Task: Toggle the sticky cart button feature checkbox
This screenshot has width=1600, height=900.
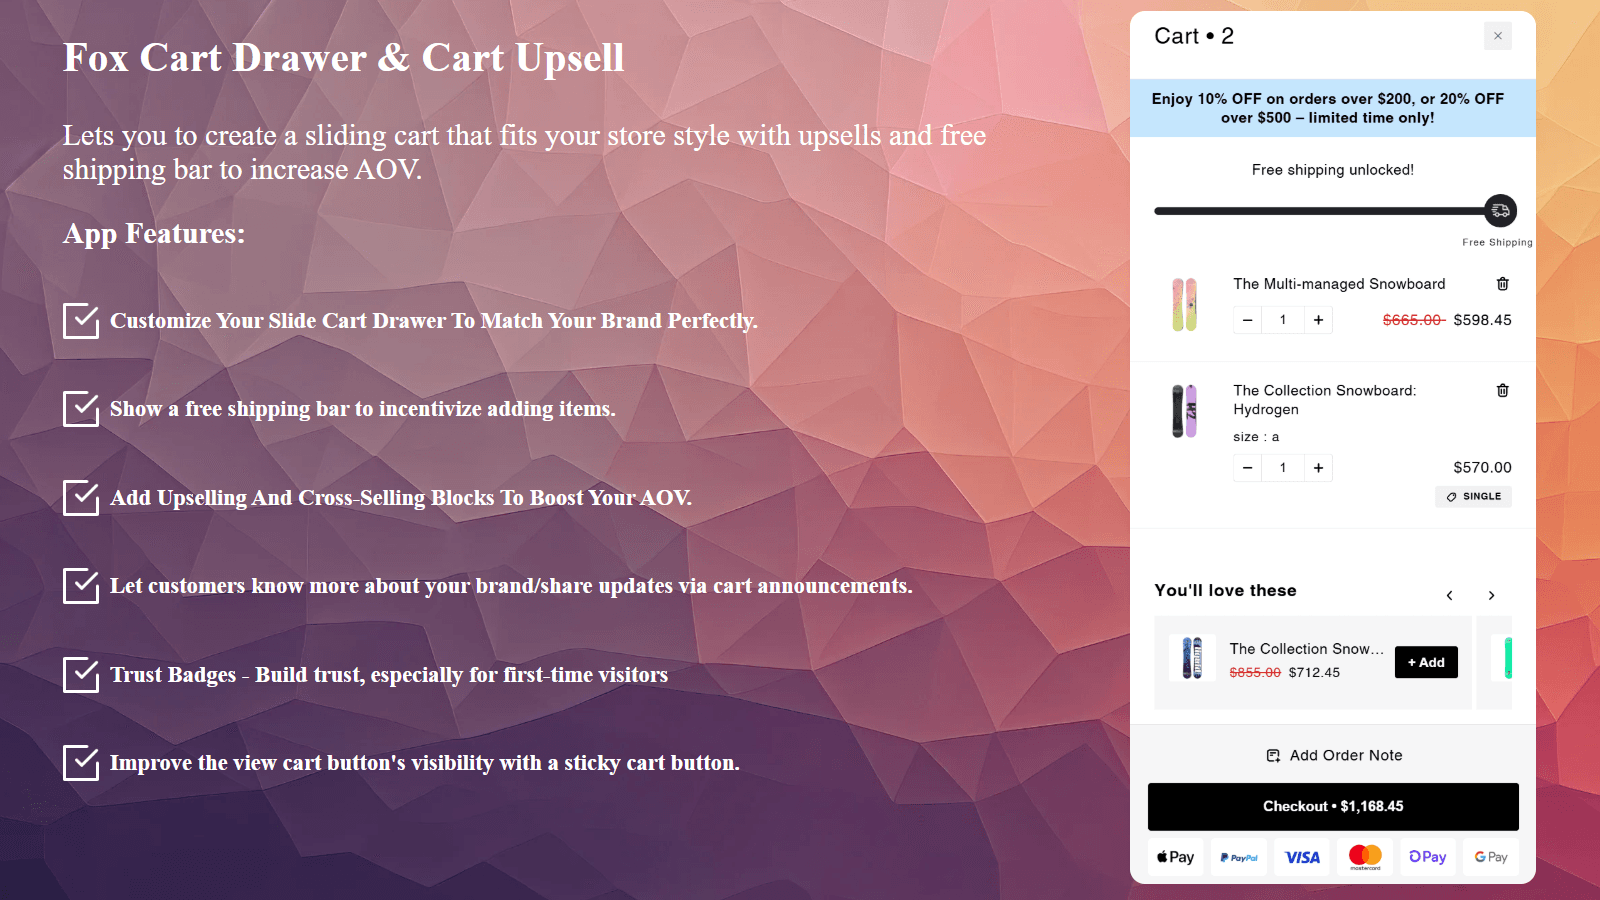Action: (x=81, y=763)
